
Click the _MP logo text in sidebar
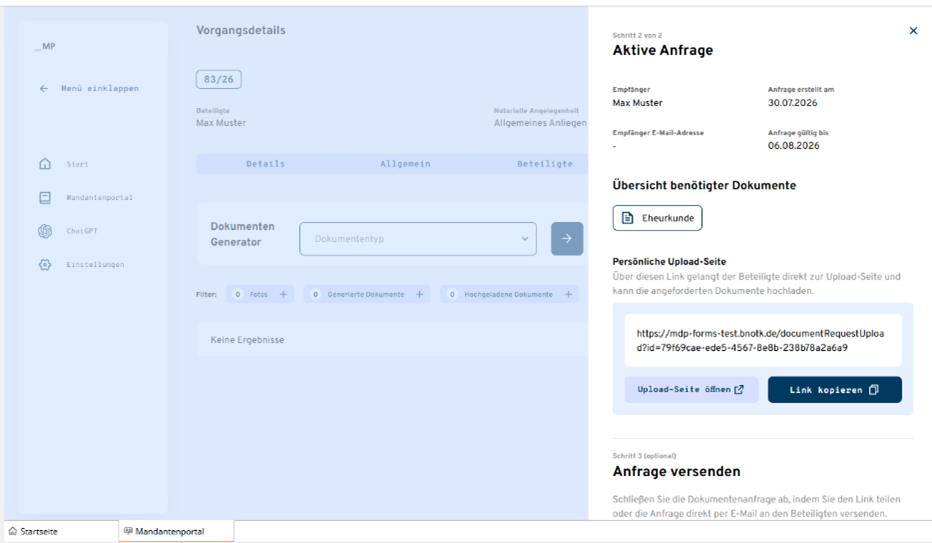[x=45, y=46]
